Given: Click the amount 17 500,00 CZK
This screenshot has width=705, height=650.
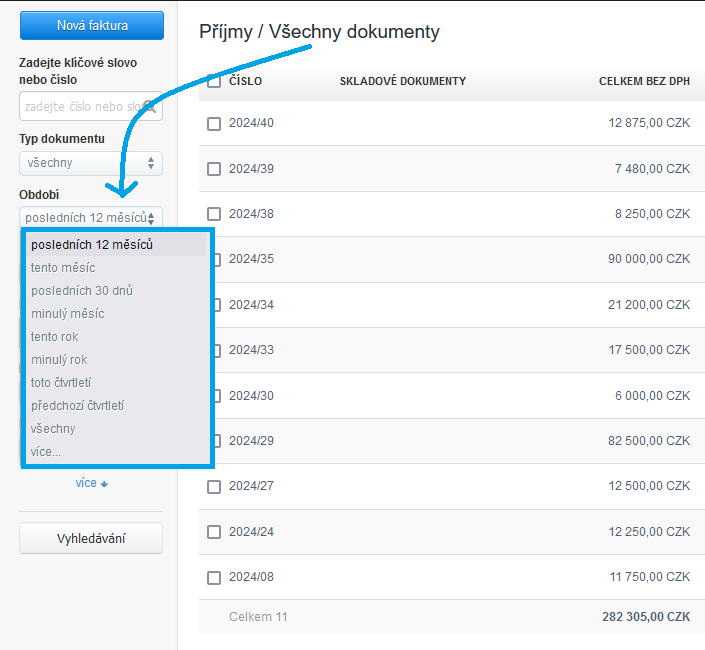Looking at the screenshot, I should click(649, 350).
